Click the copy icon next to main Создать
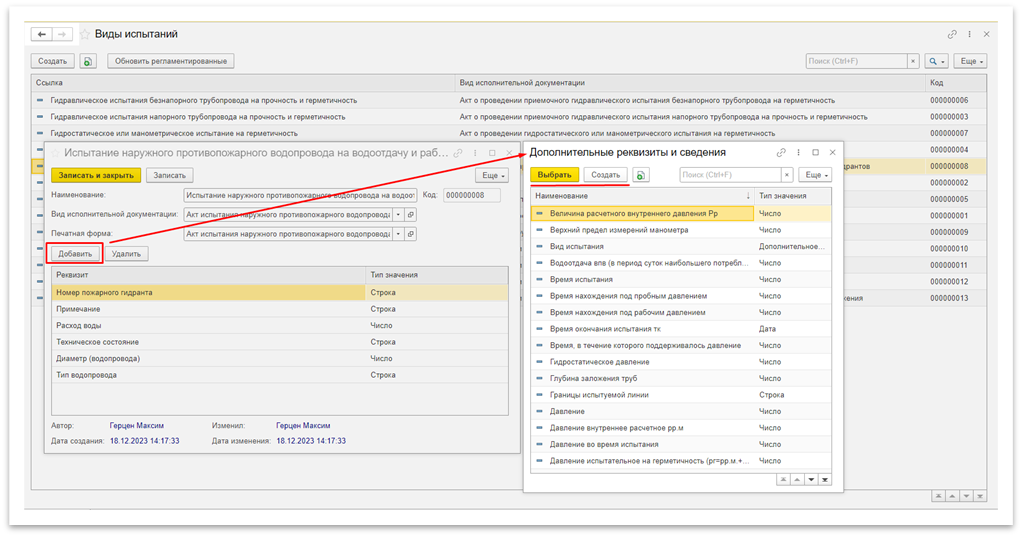The image size is (1022, 537). pos(88,61)
